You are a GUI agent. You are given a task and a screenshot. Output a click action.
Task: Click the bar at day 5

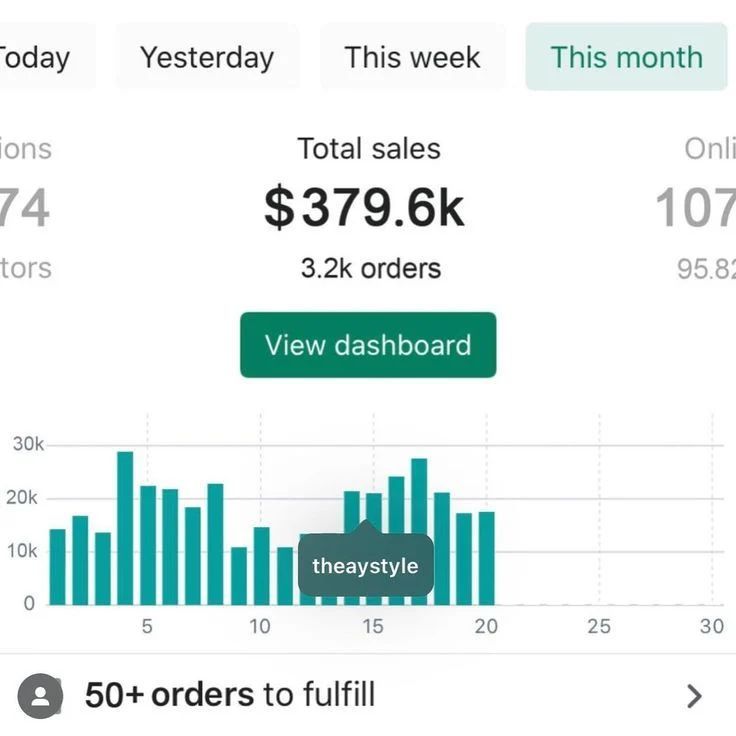tap(148, 544)
